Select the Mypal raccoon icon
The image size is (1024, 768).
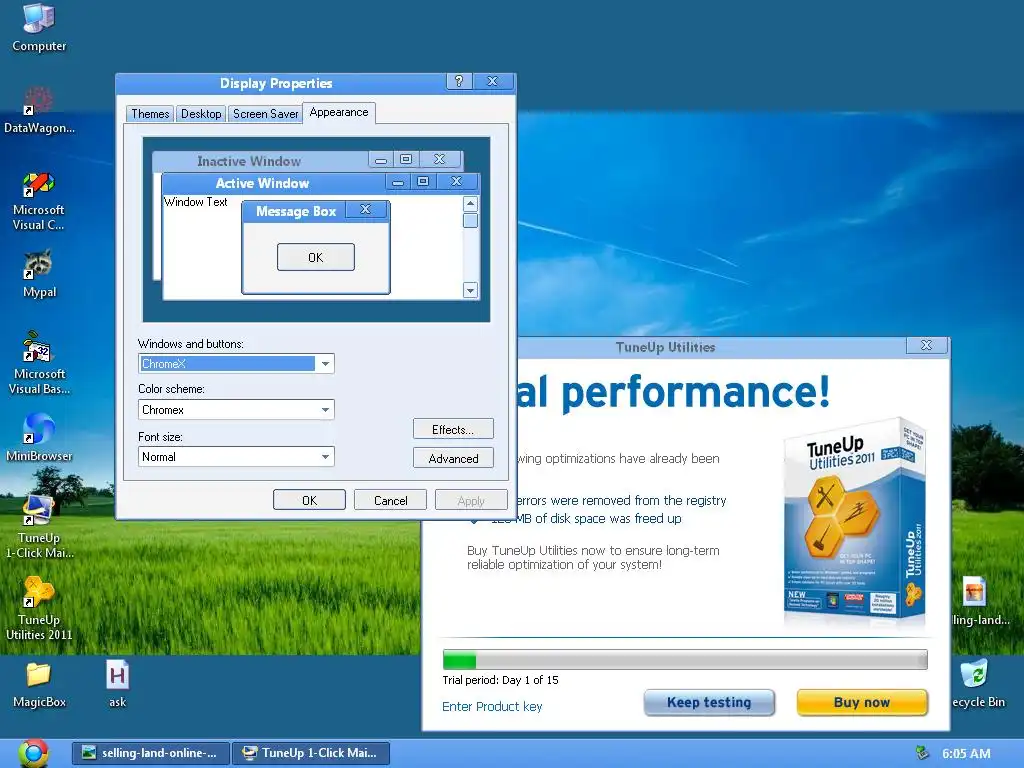[x=39, y=273]
